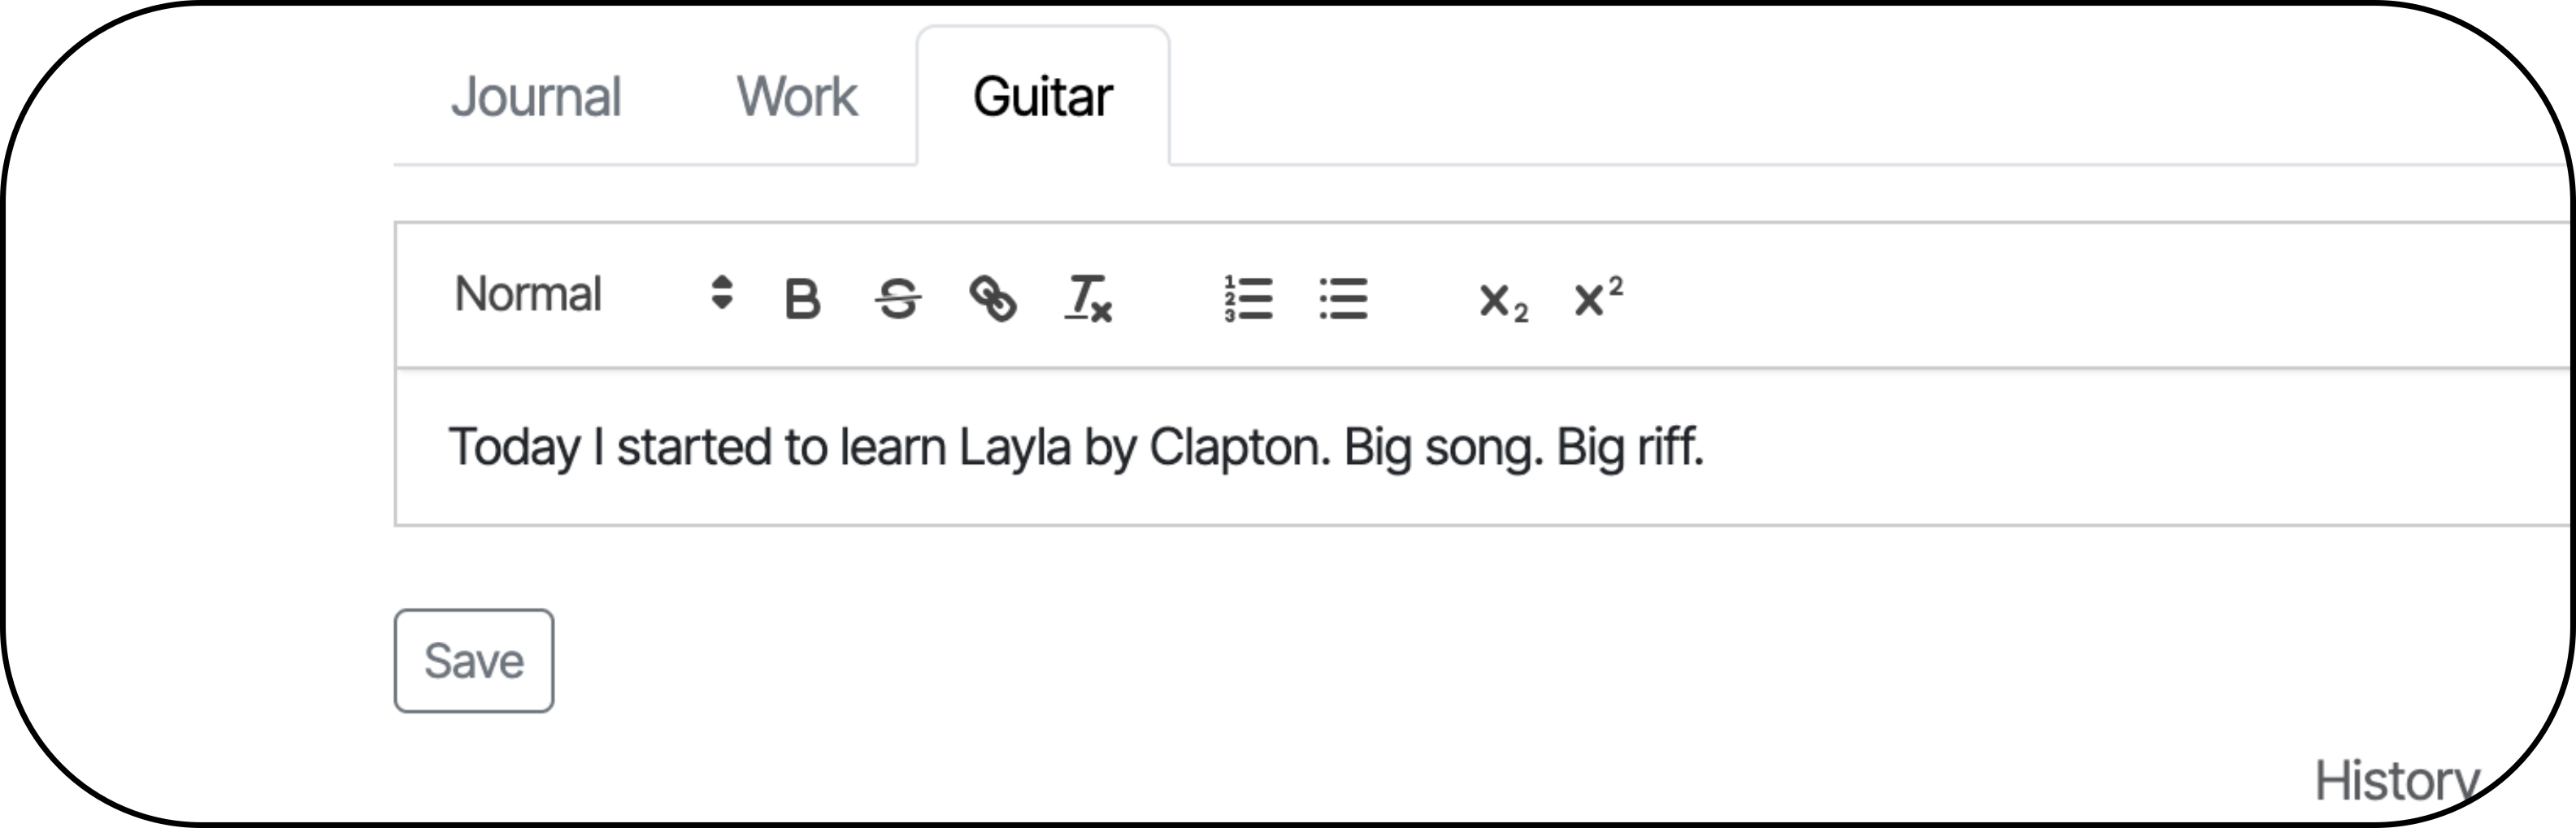The width and height of the screenshot is (2576, 828).
Task: Open the Normal text style dropdown
Action: click(x=594, y=294)
